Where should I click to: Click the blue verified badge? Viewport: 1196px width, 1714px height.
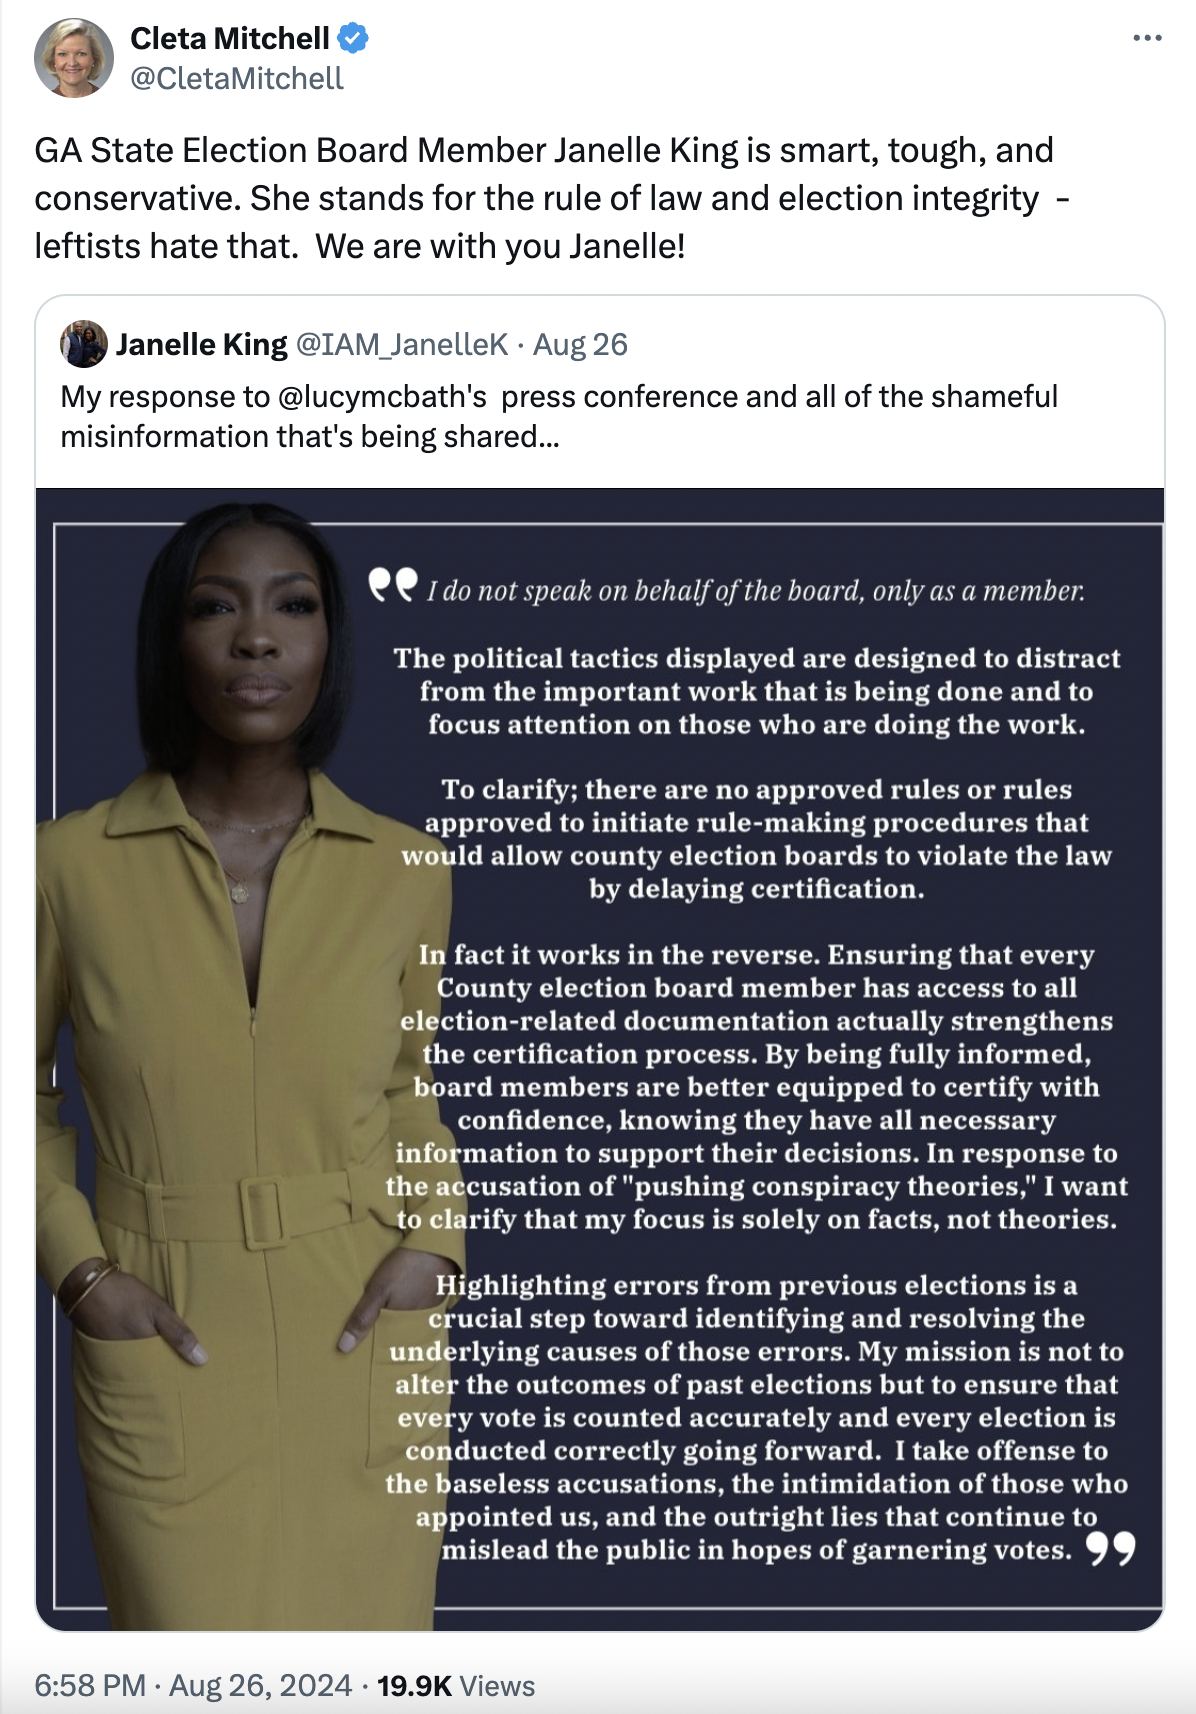point(352,39)
